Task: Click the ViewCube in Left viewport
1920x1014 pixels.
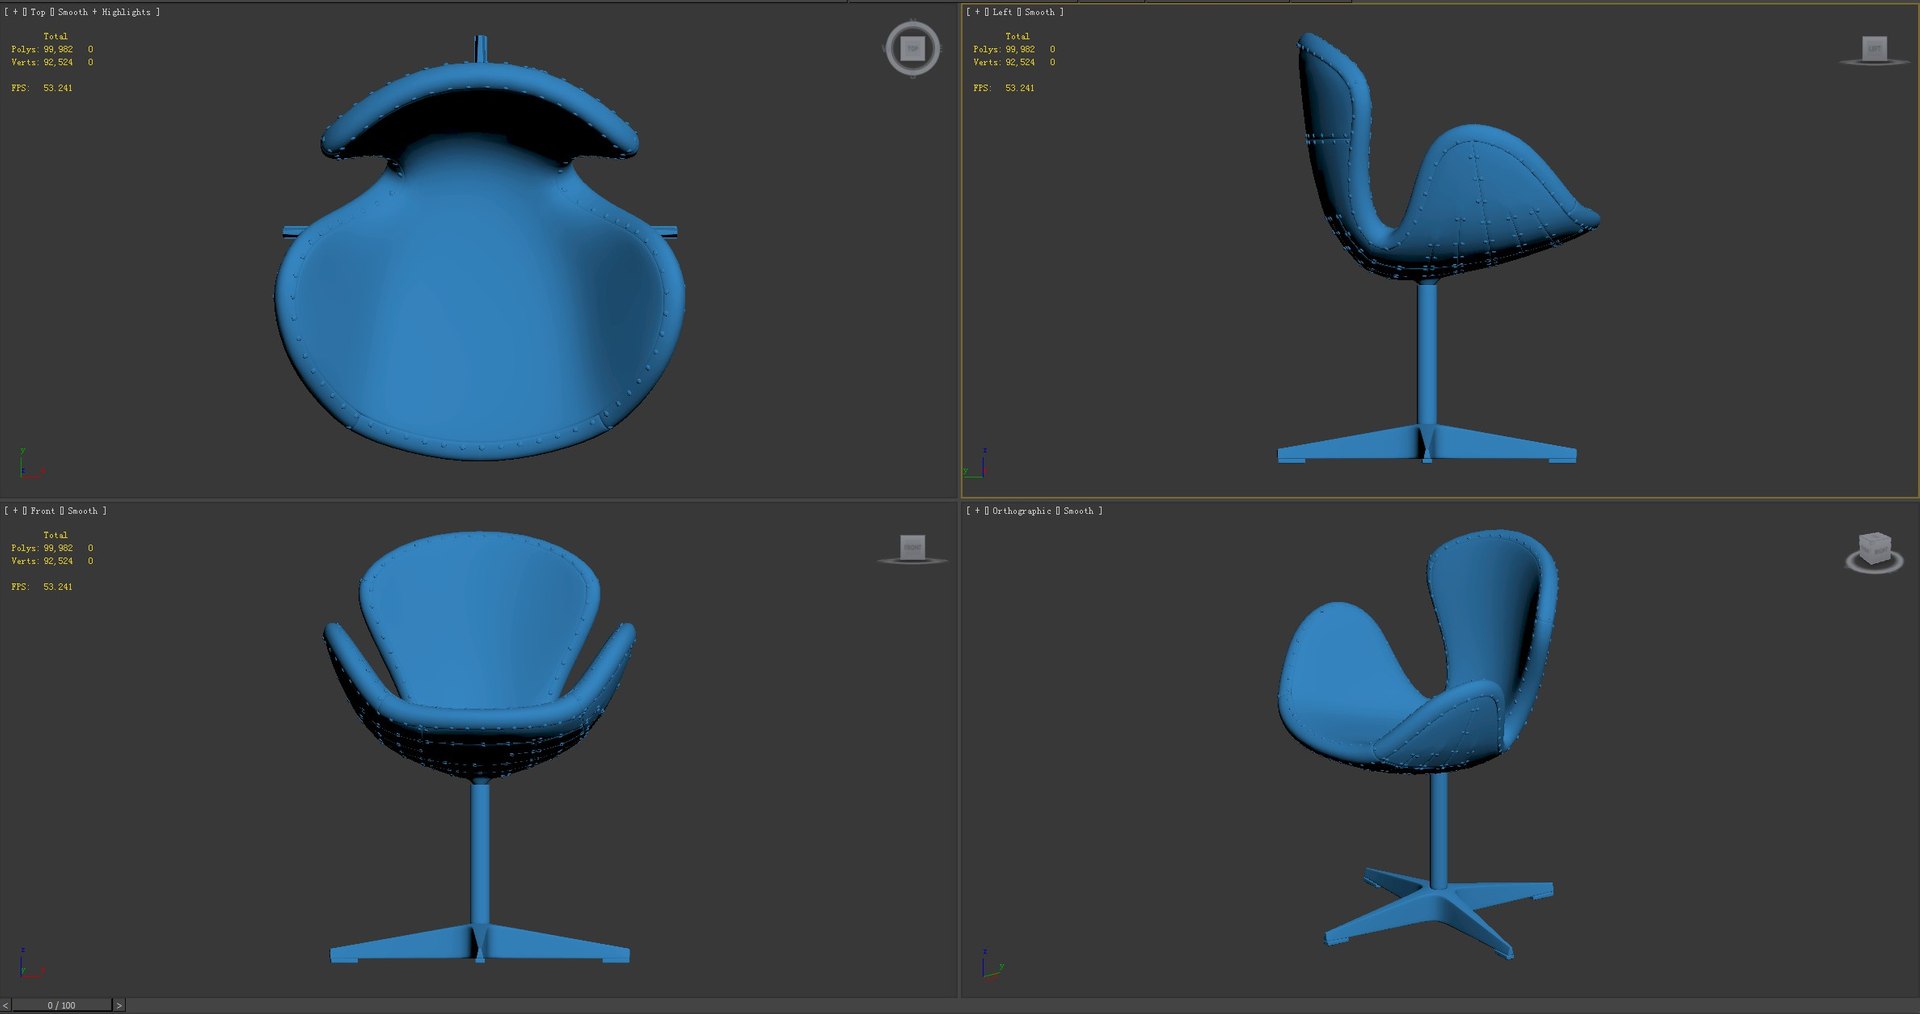Action: point(1874,49)
